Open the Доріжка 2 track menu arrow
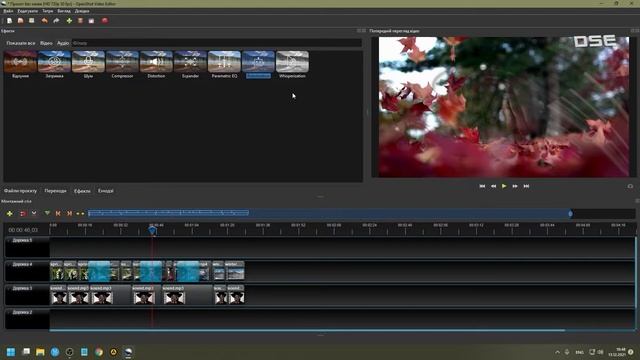Screen dimensions: 640x360 (x=9, y=312)
